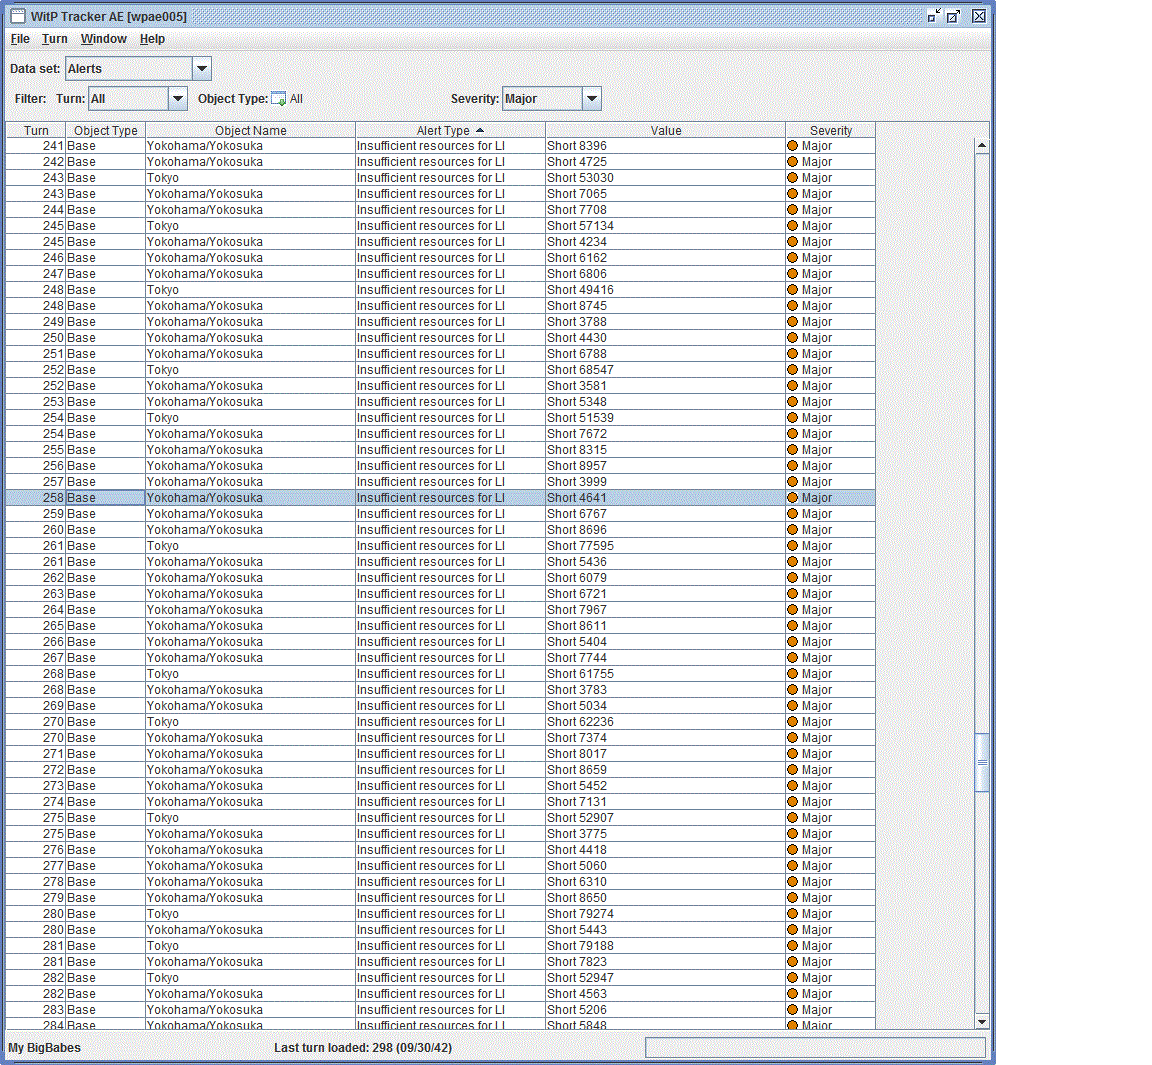
Task: Click the orange severity icon for Short 68547
Action: (x=793, y=369)
